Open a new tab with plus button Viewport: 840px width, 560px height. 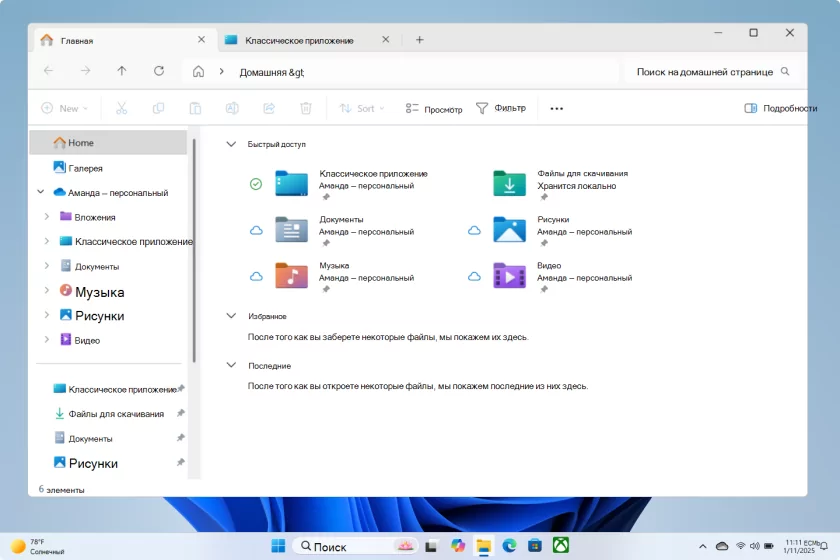click(419, 40)
